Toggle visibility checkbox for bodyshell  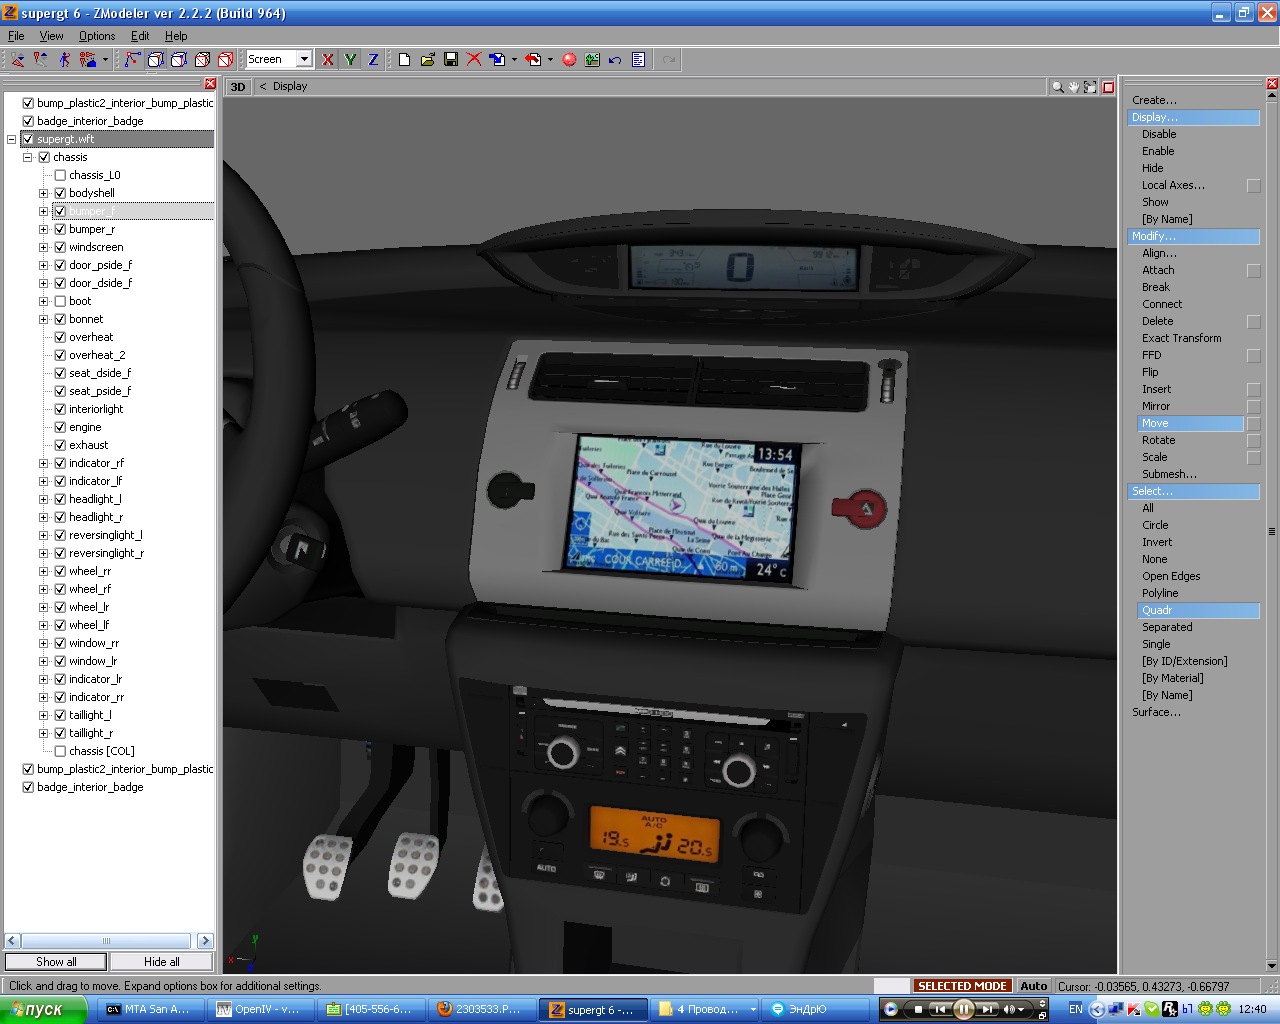[60, 193]
